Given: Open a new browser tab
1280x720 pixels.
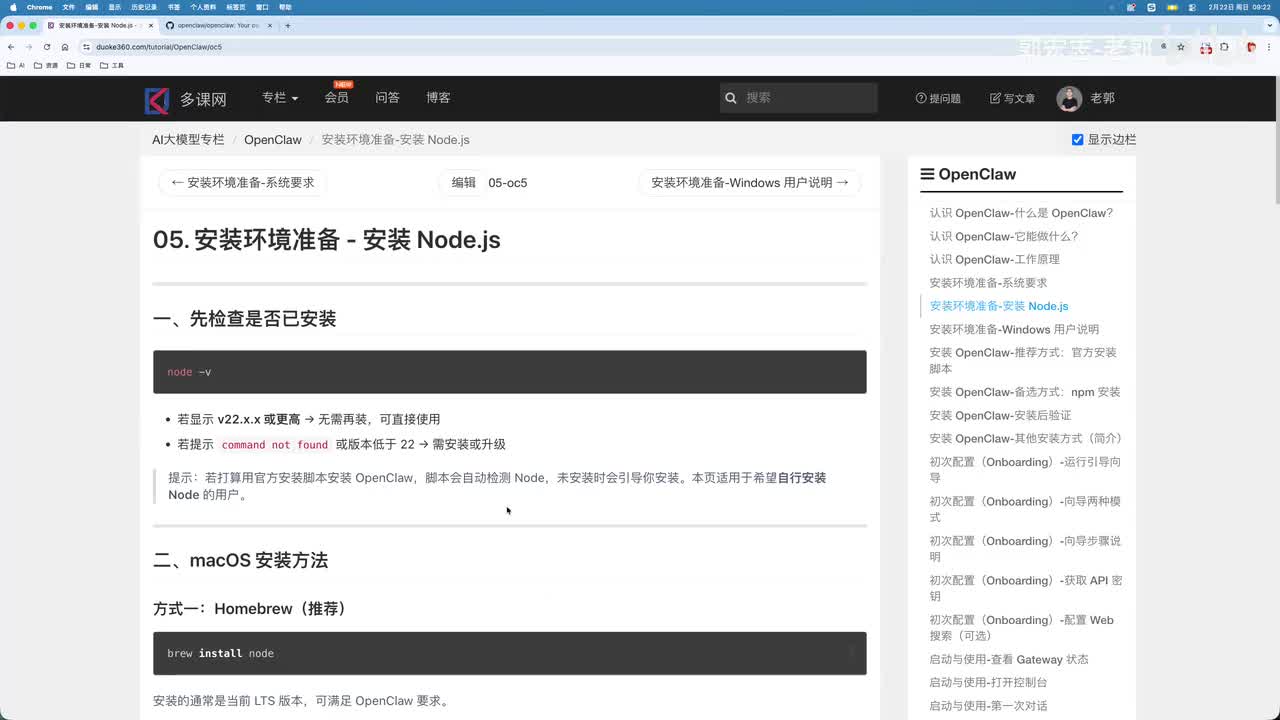Looking at the screenshot, I should point(287,25).
